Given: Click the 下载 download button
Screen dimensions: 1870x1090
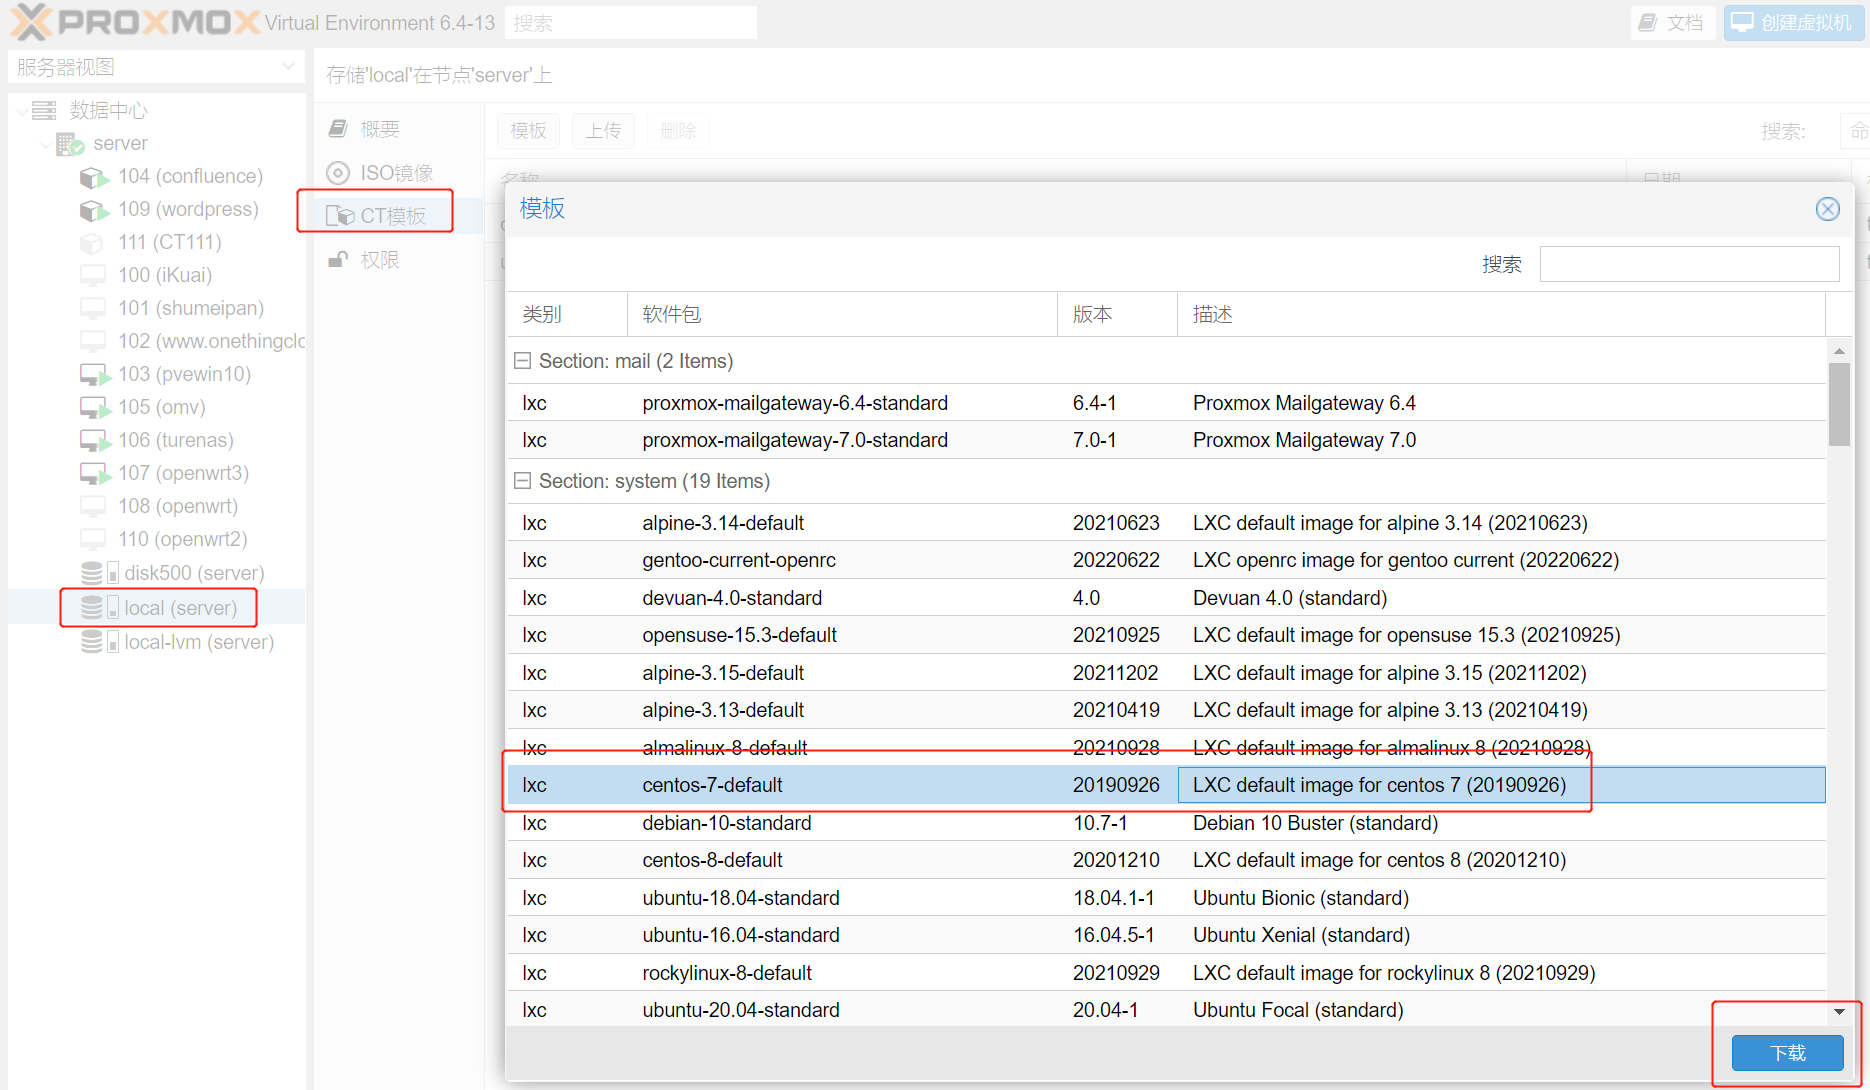Looking at the screenshot, I should point(1788,1053).
